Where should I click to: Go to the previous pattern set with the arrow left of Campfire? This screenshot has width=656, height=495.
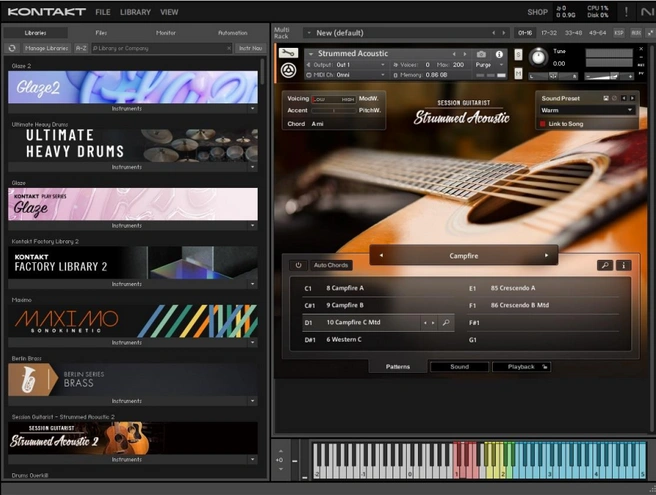pos(381,255)
